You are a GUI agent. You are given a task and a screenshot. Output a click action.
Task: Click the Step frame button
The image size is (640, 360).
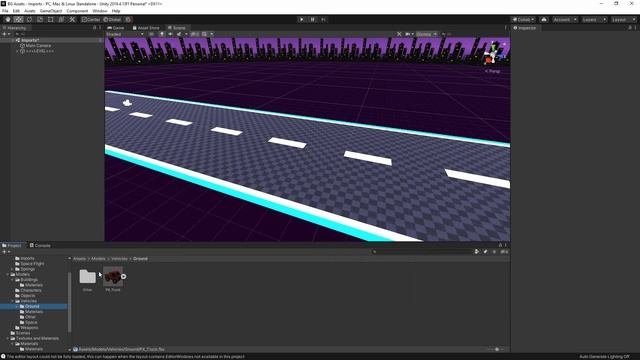(323, 20)
